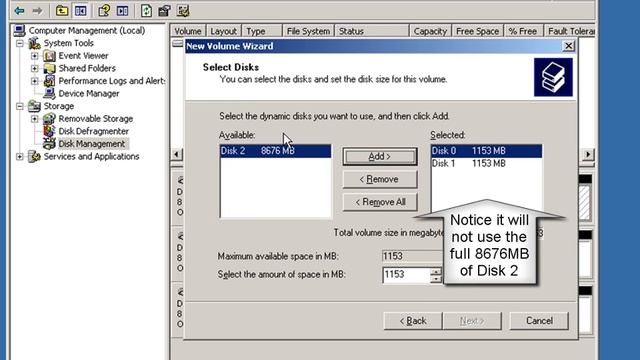The width and height of the screenshot is (640, 360).
Task: Click the Performance Logs and Alerts icon
Action: tap(49, 81)
